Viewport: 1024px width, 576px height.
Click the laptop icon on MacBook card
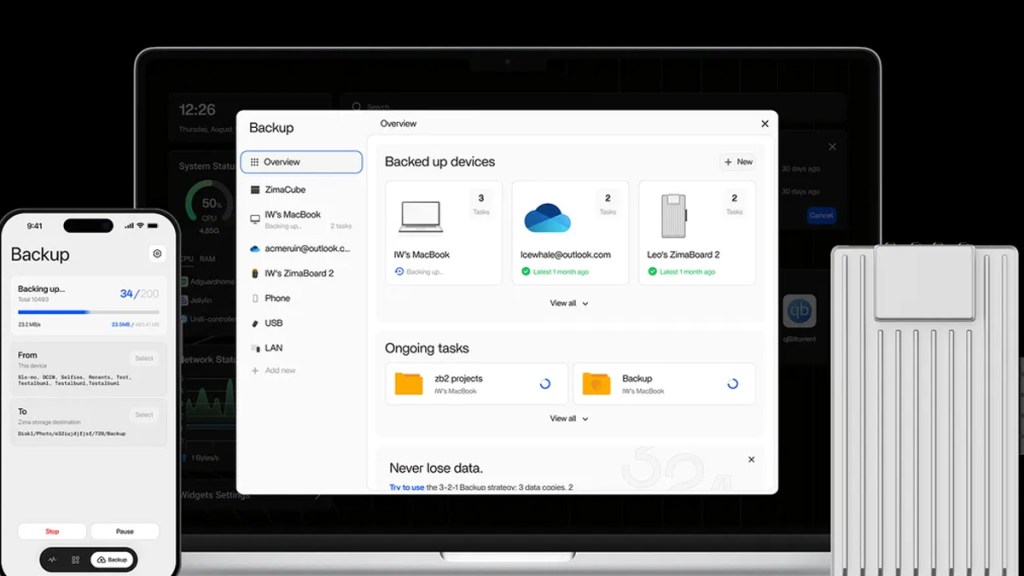(x=421, y=217)
